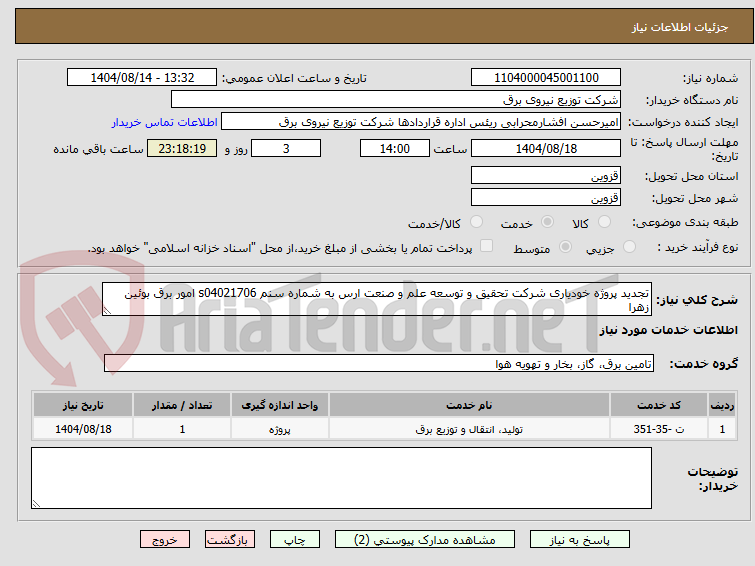Click the تعداد / مقدار column header
Viewport: 755px width, 566px height.
pos(182,405)
